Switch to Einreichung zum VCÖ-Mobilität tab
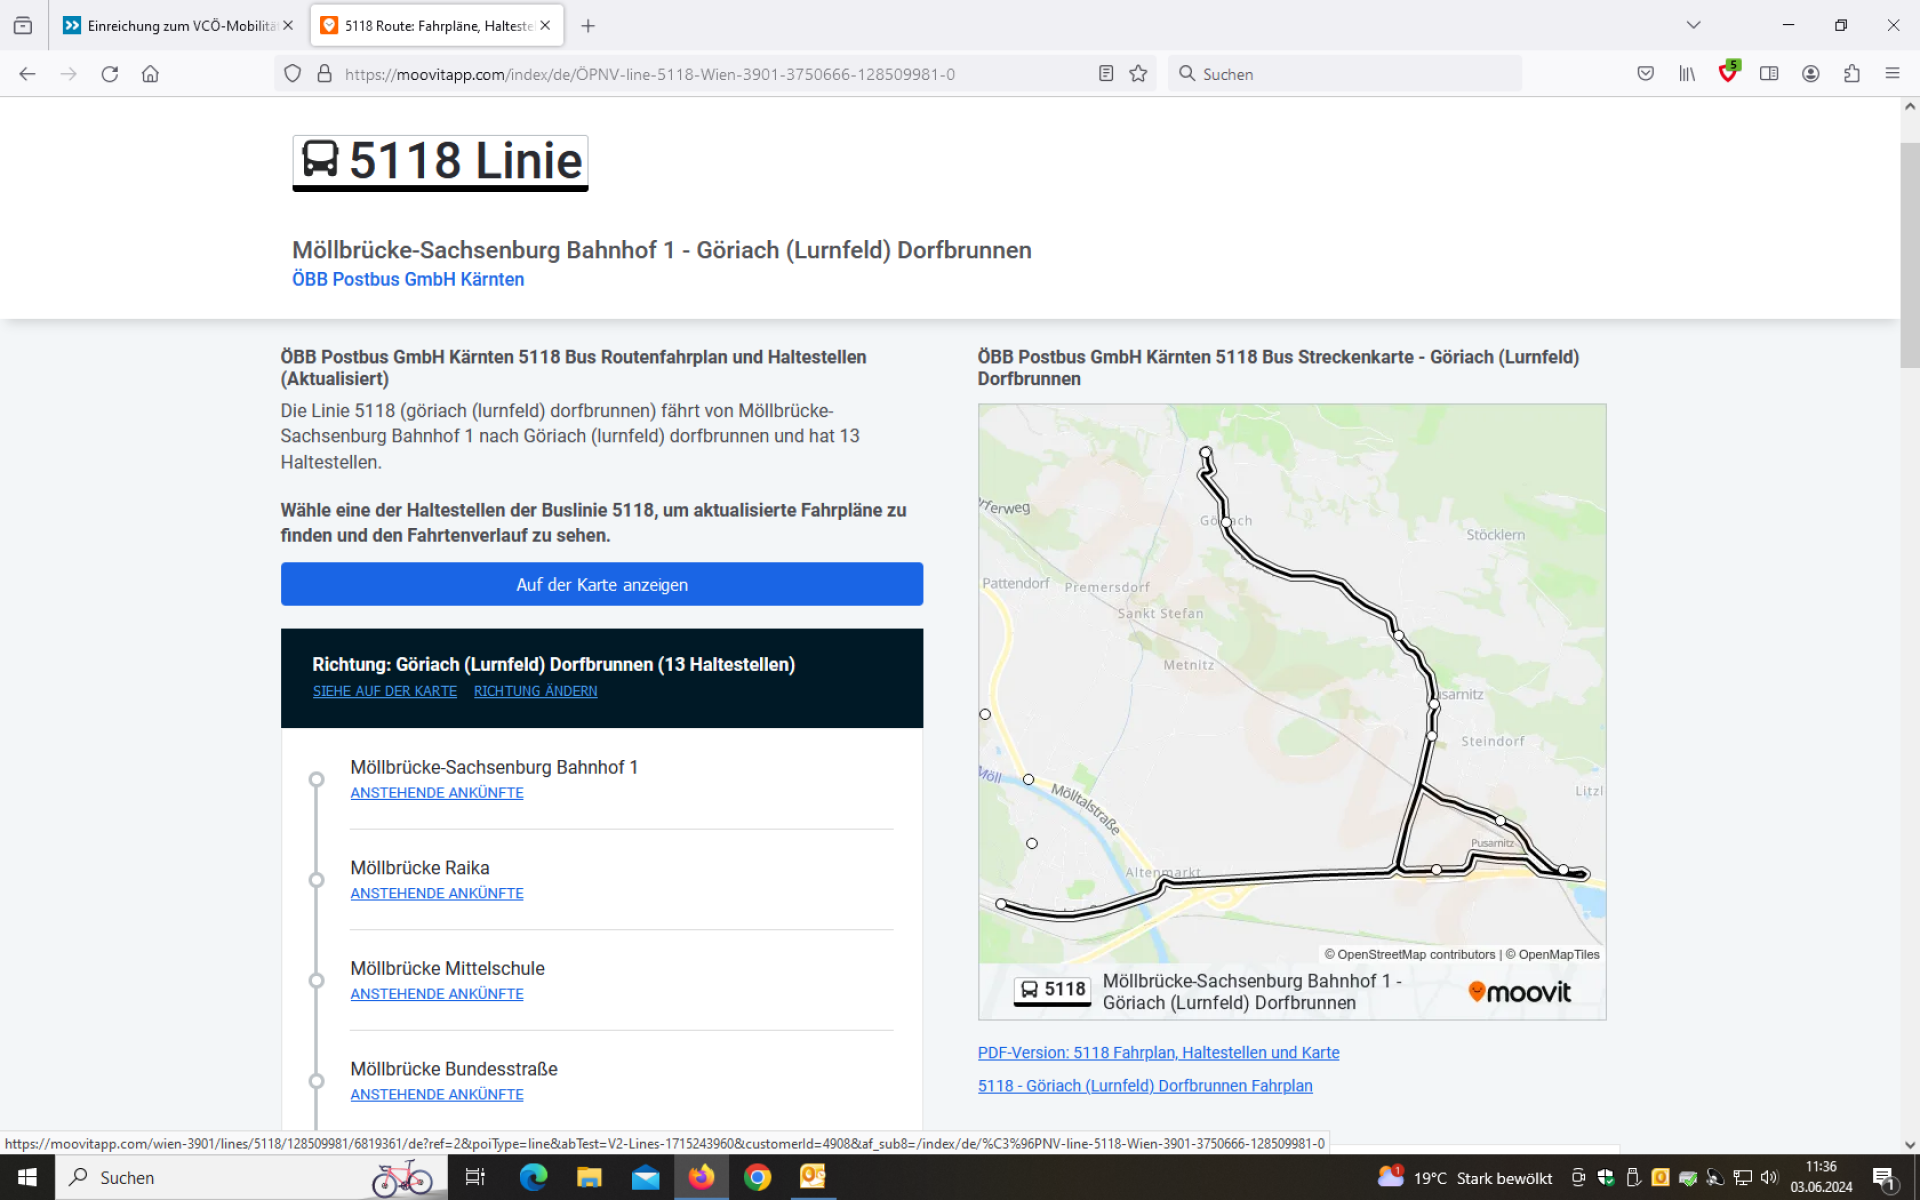Screen dimensions: 1920x1200 178,26
